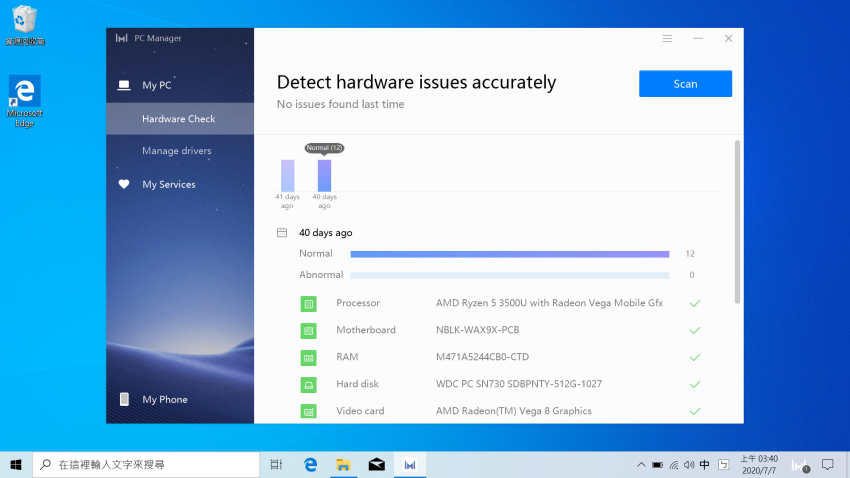This screenshot has width=850, height=478.
Task: Select Hardware Check in sidebar
Action: point(179,119)
